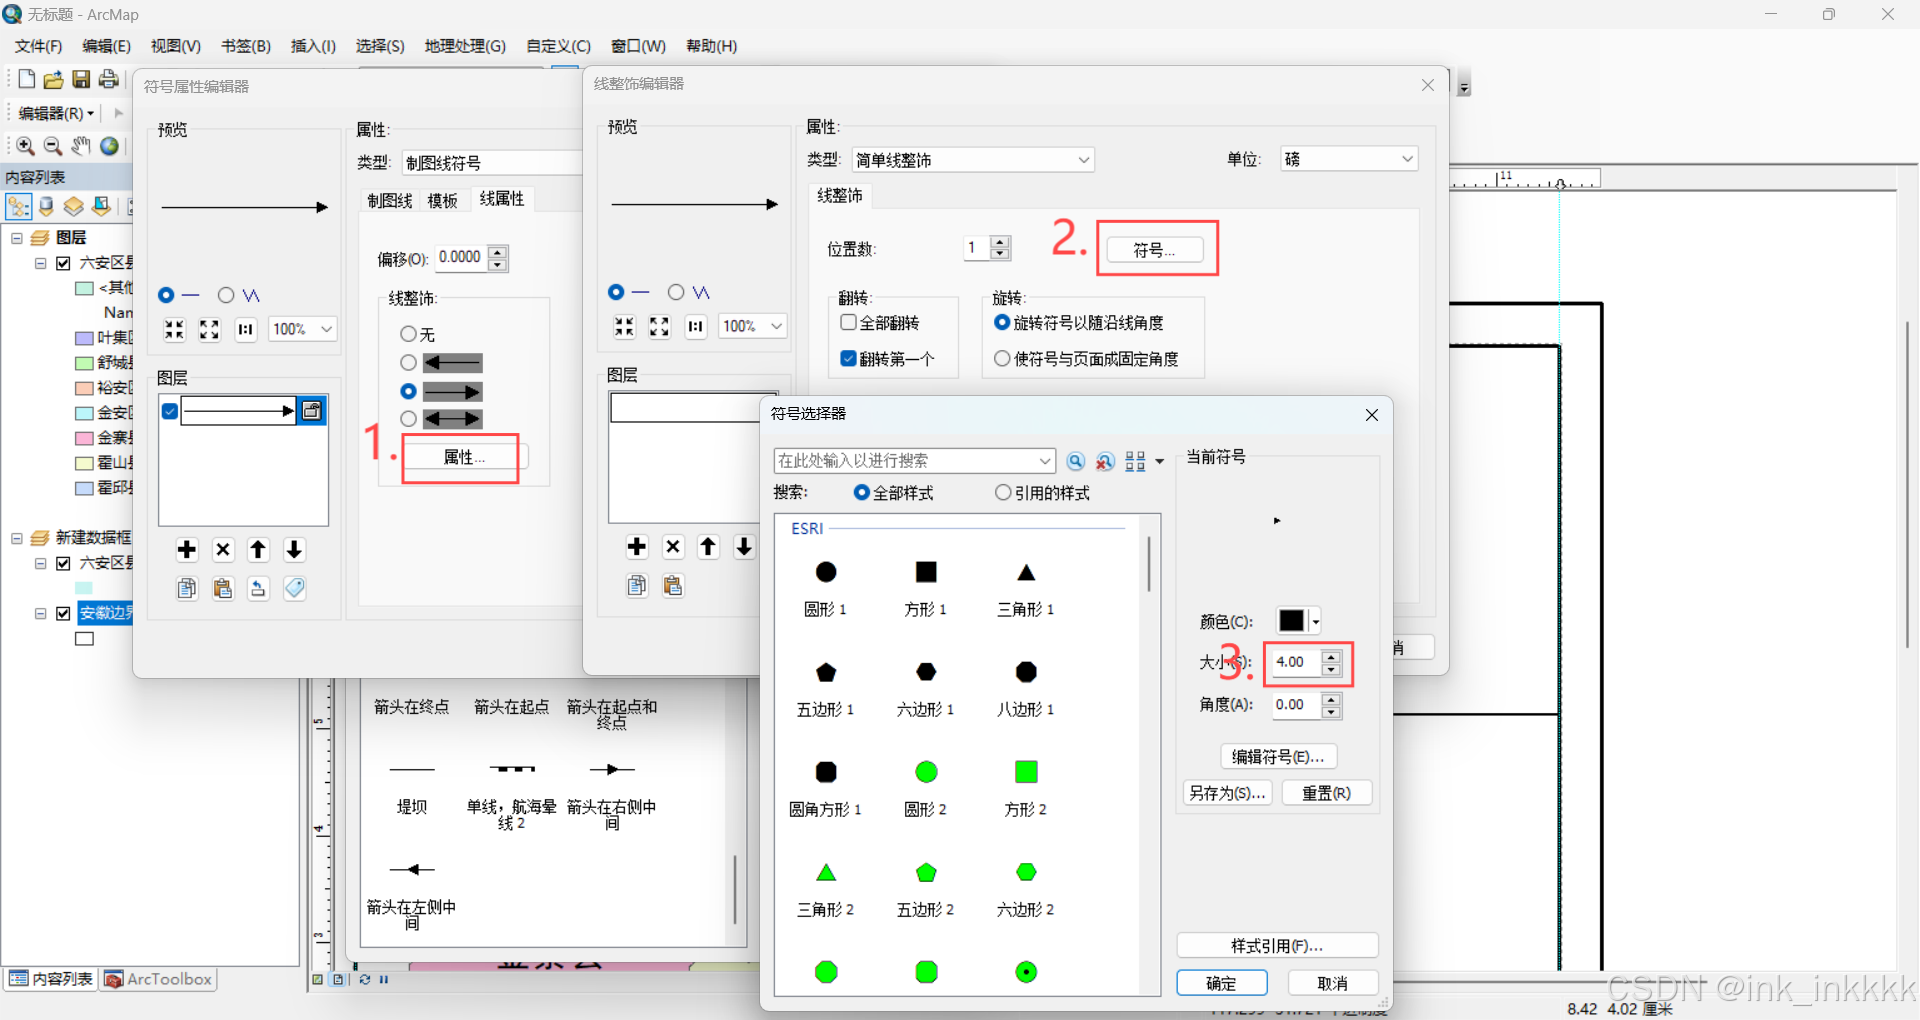Select 引用的样式 search radio option
Viewport: 1920px width, 1020px height.
tap(1003, 493)
